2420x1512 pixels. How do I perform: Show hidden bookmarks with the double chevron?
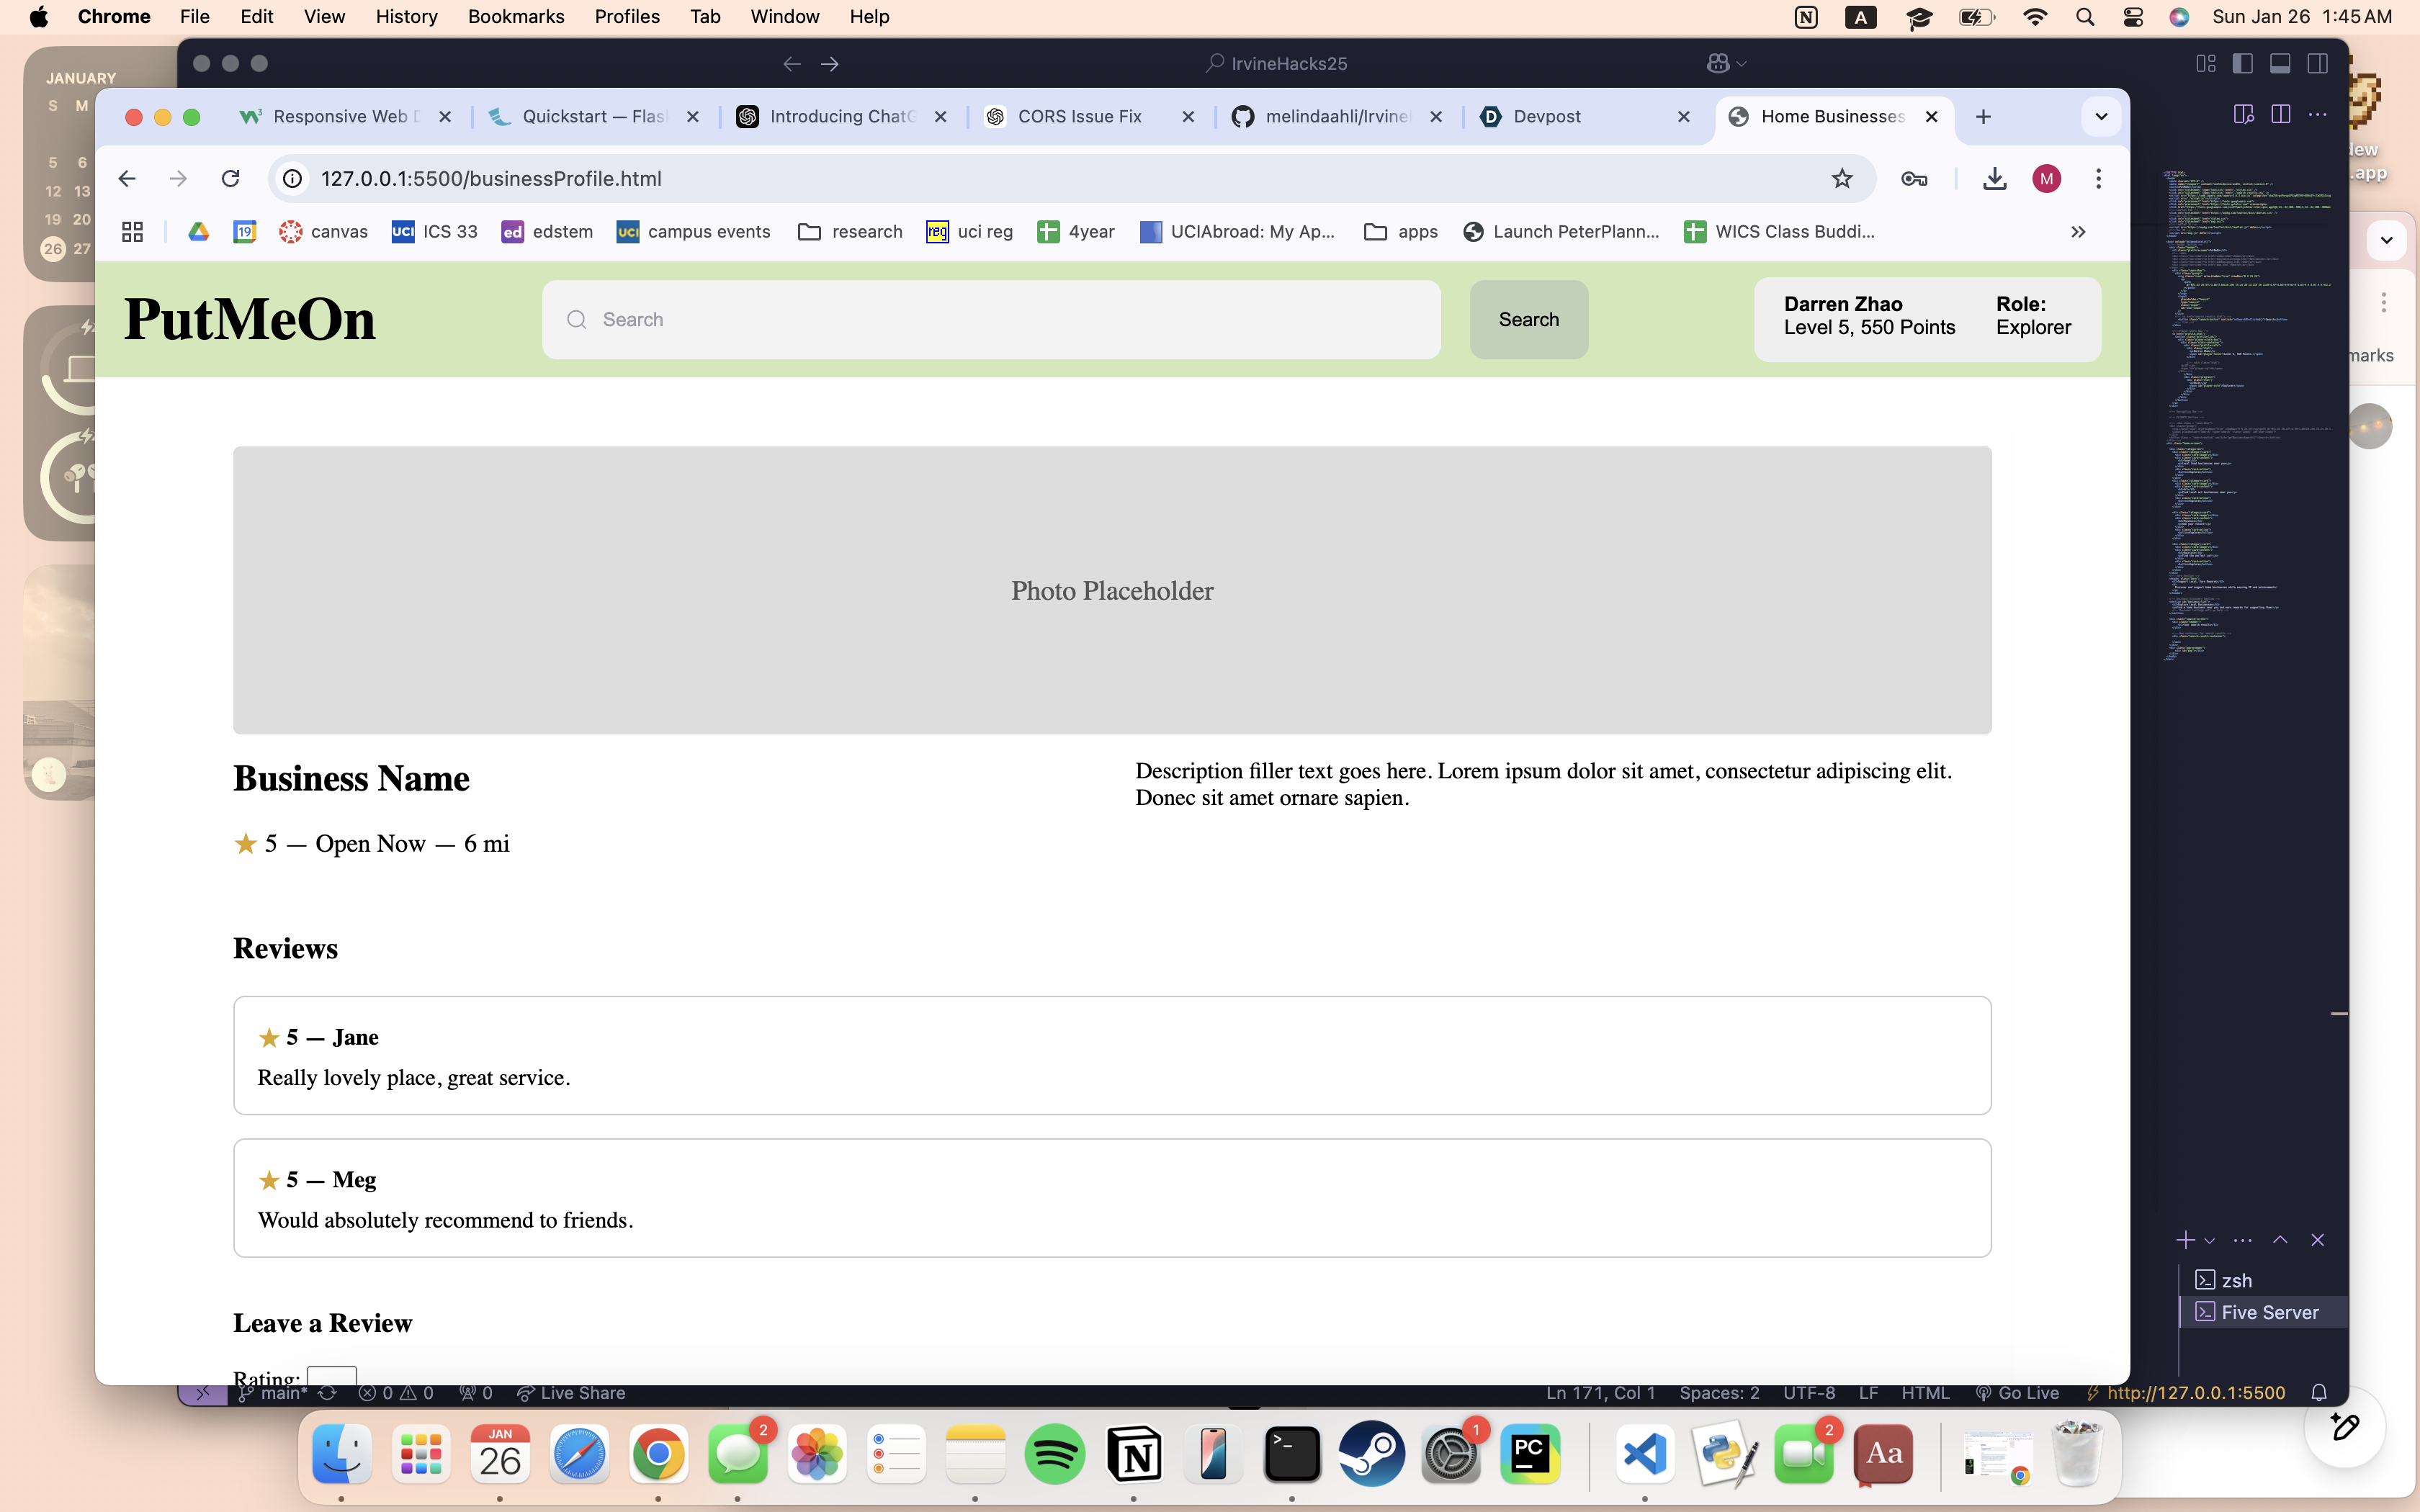tap(2078, 232)
